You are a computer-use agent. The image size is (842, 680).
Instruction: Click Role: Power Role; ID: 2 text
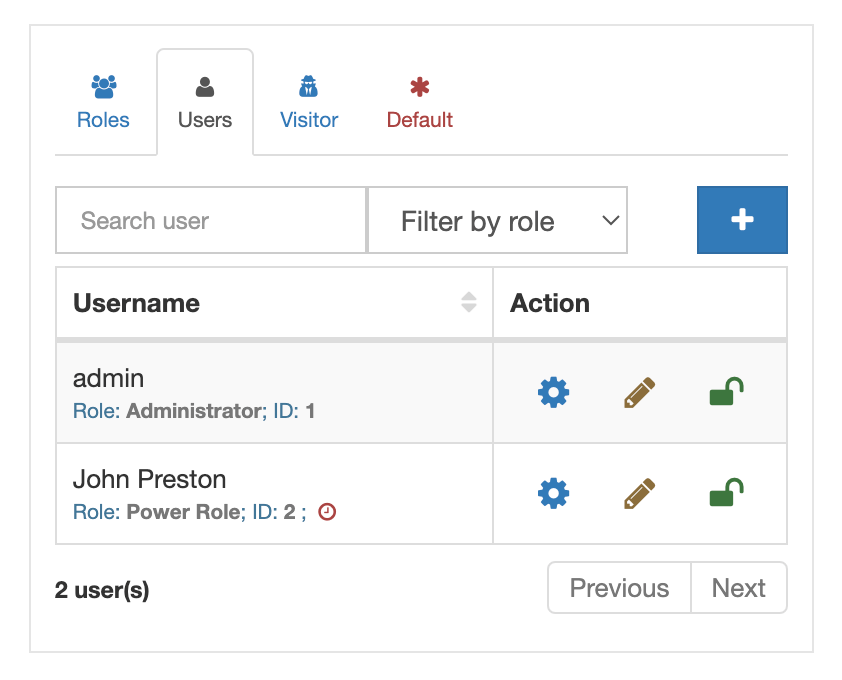pyautogui.click(x=184, y=512)
